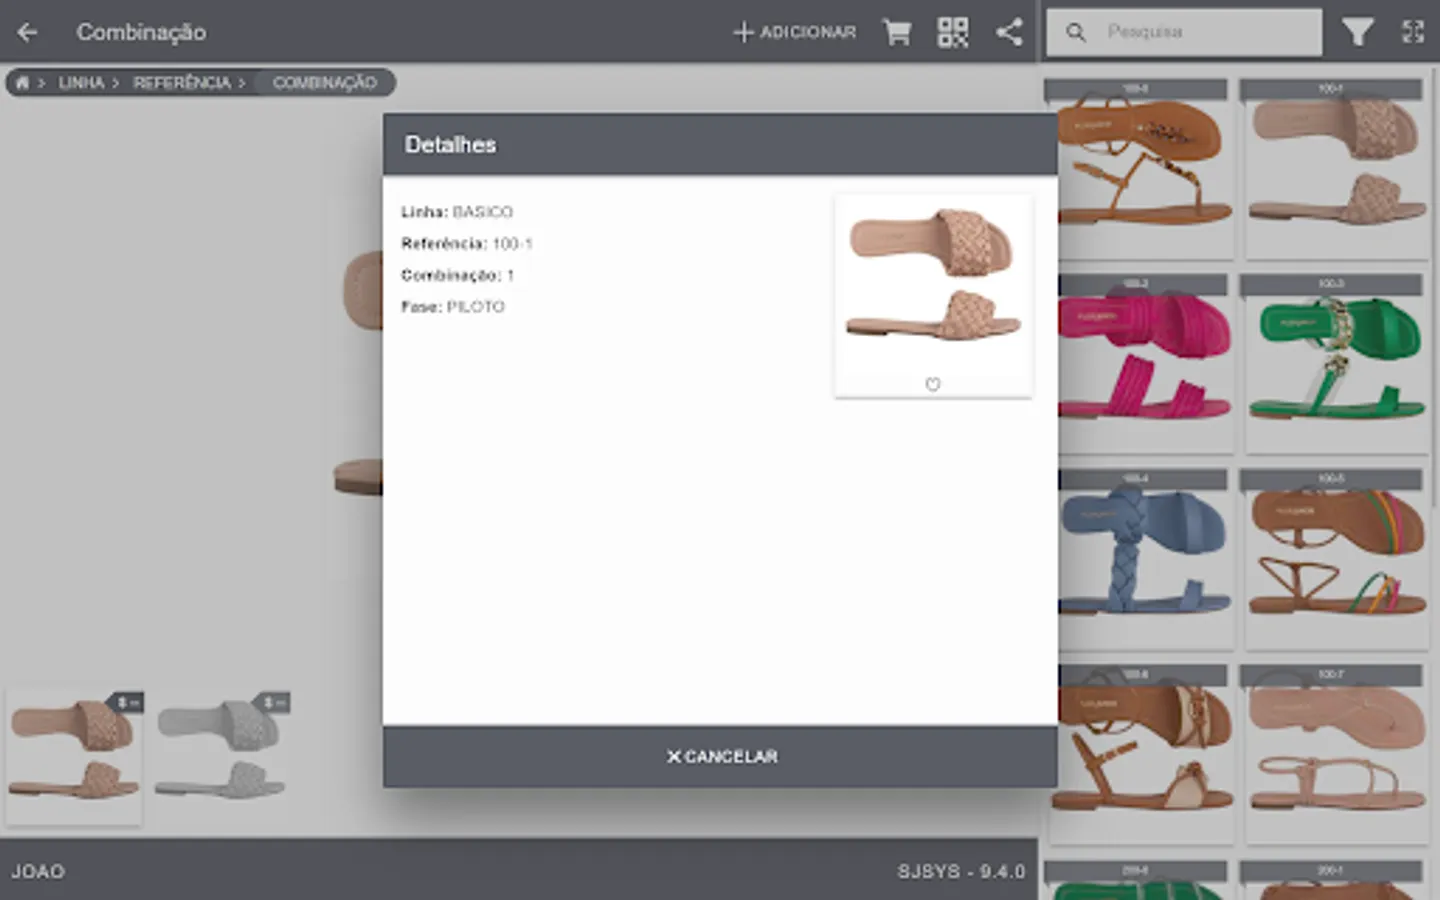Click the 'Combinação: 1' text
Viewport: 1440px width, 900px height.
pos(457,275)
